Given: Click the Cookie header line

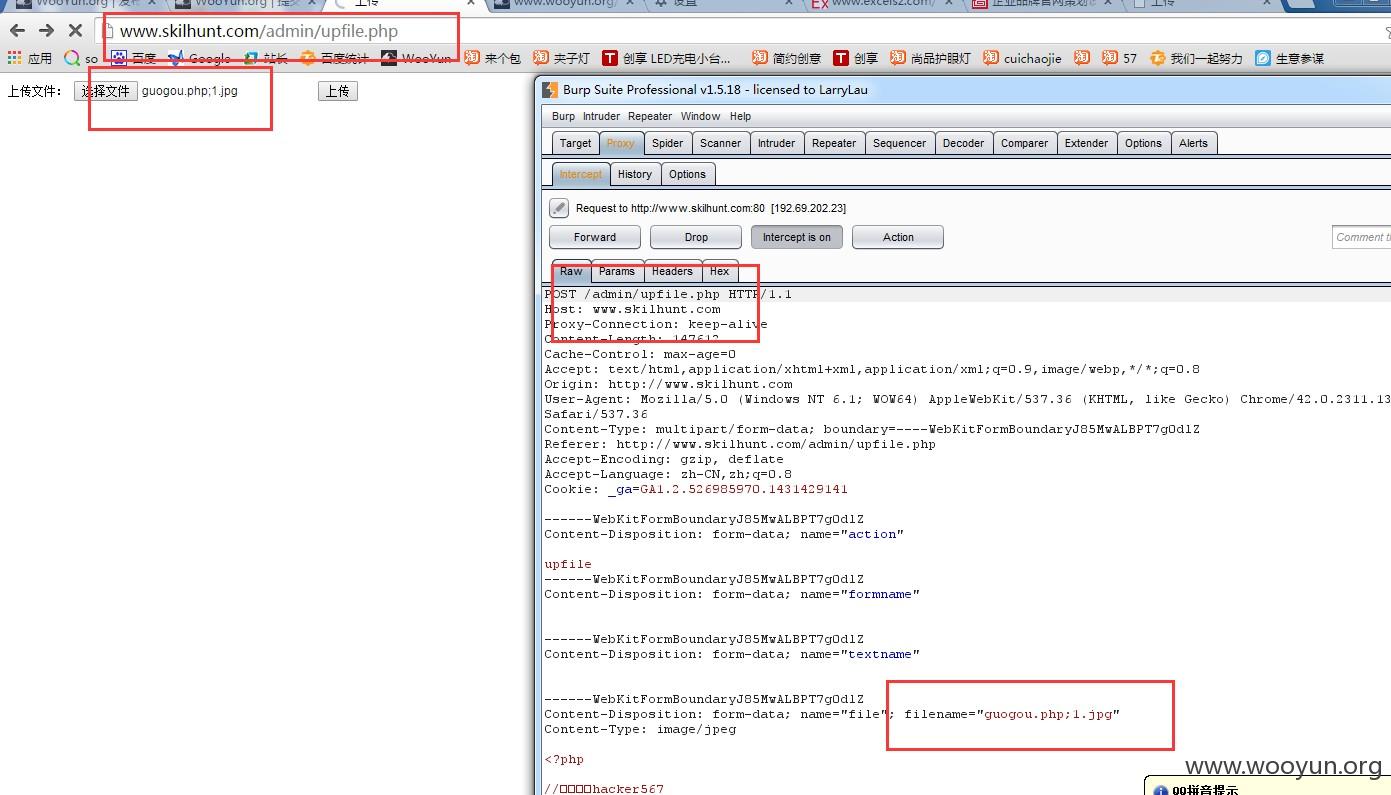Looking at the screenshot, I should 696,489.
